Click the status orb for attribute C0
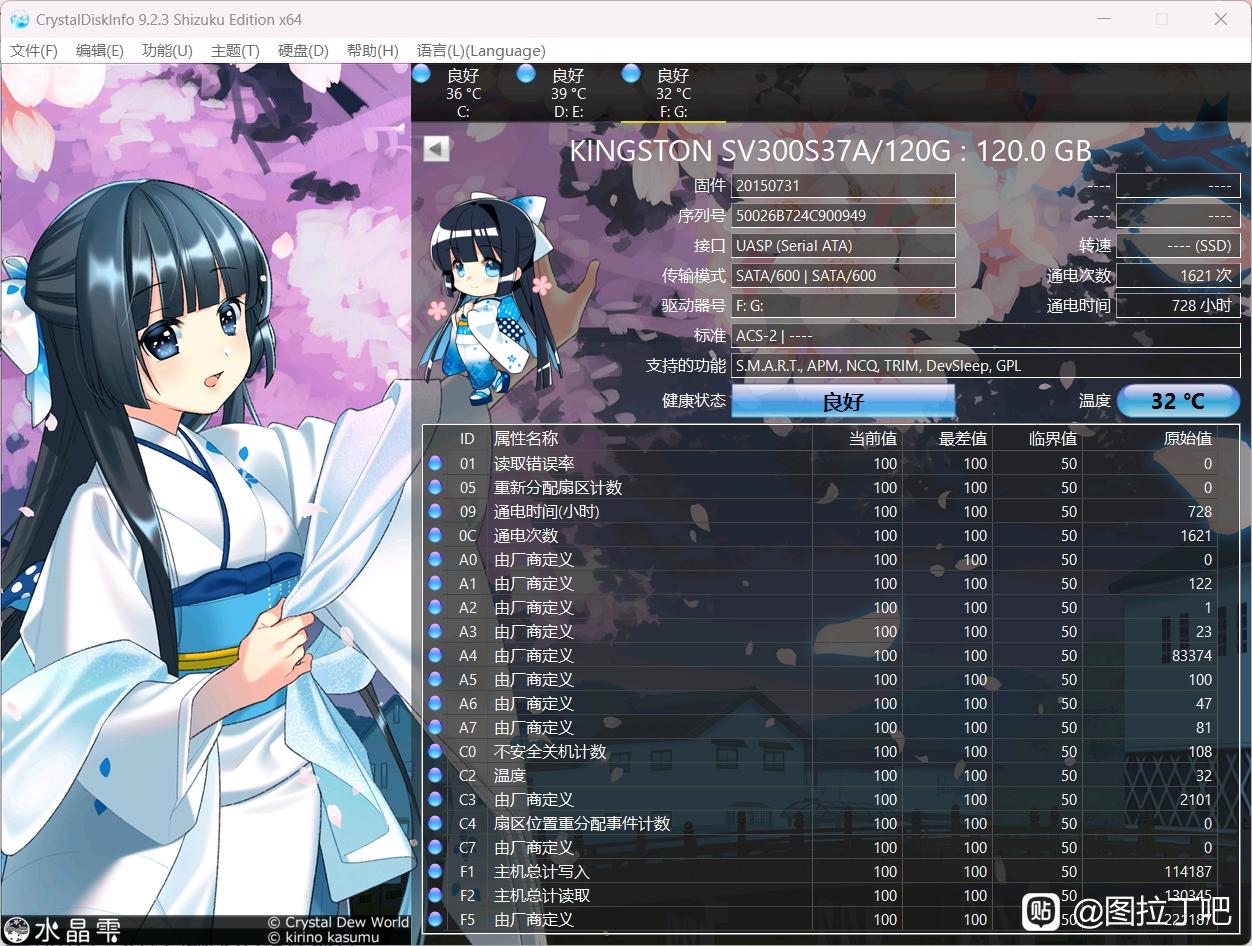The height and width of the screenshot is (946, 1252). click(x=435, y=751)
